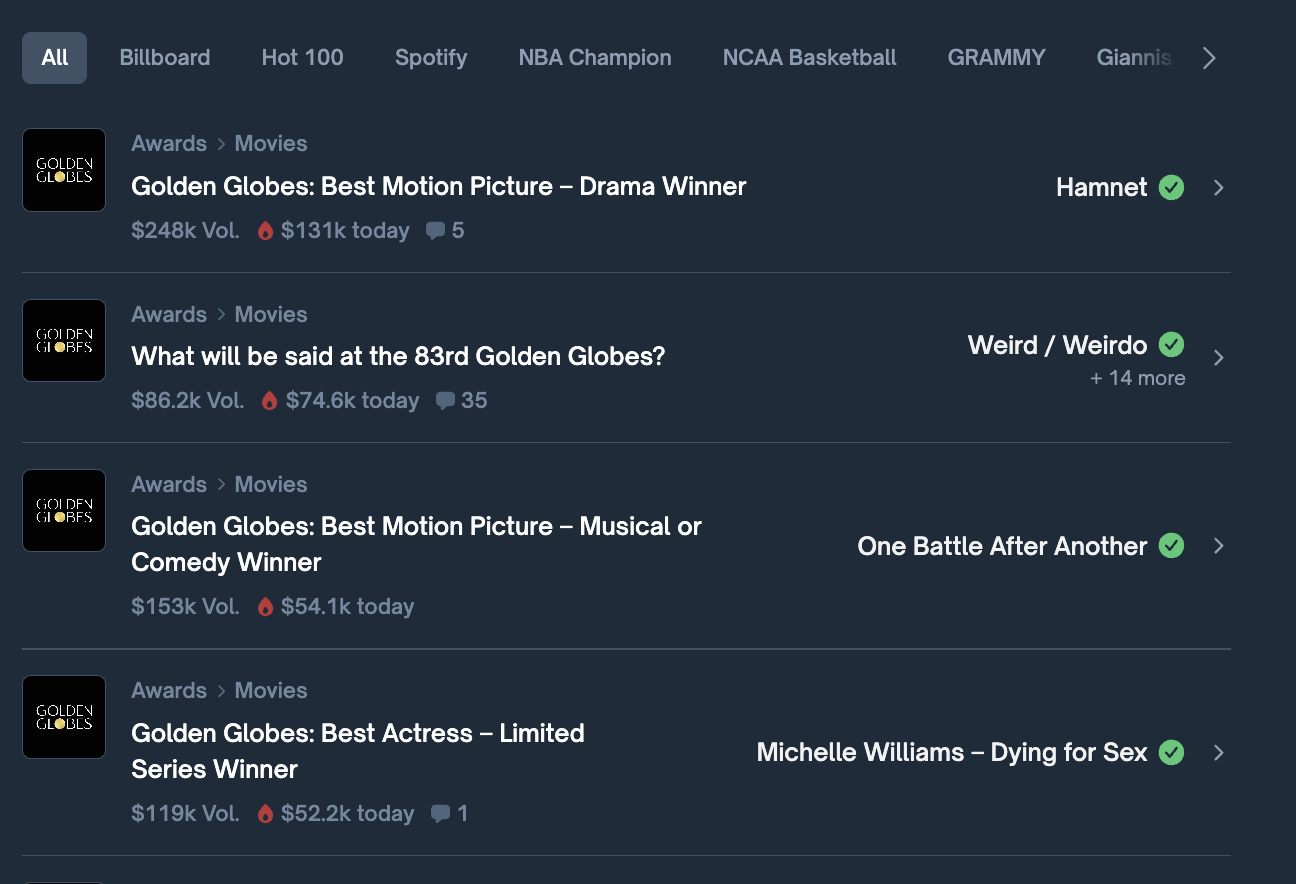
Task: Click the Golden Globes market thumbnail icon
Action: pos(63,170)
